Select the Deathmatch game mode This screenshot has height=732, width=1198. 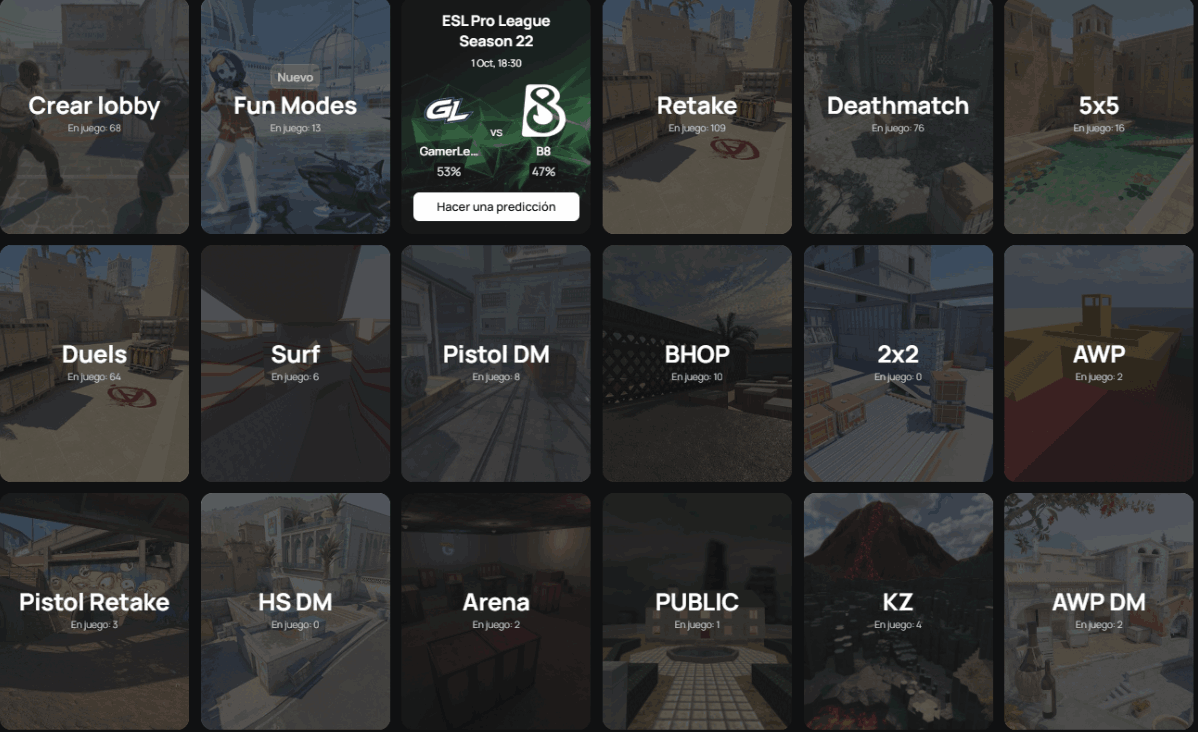click(x=898, y=116)
